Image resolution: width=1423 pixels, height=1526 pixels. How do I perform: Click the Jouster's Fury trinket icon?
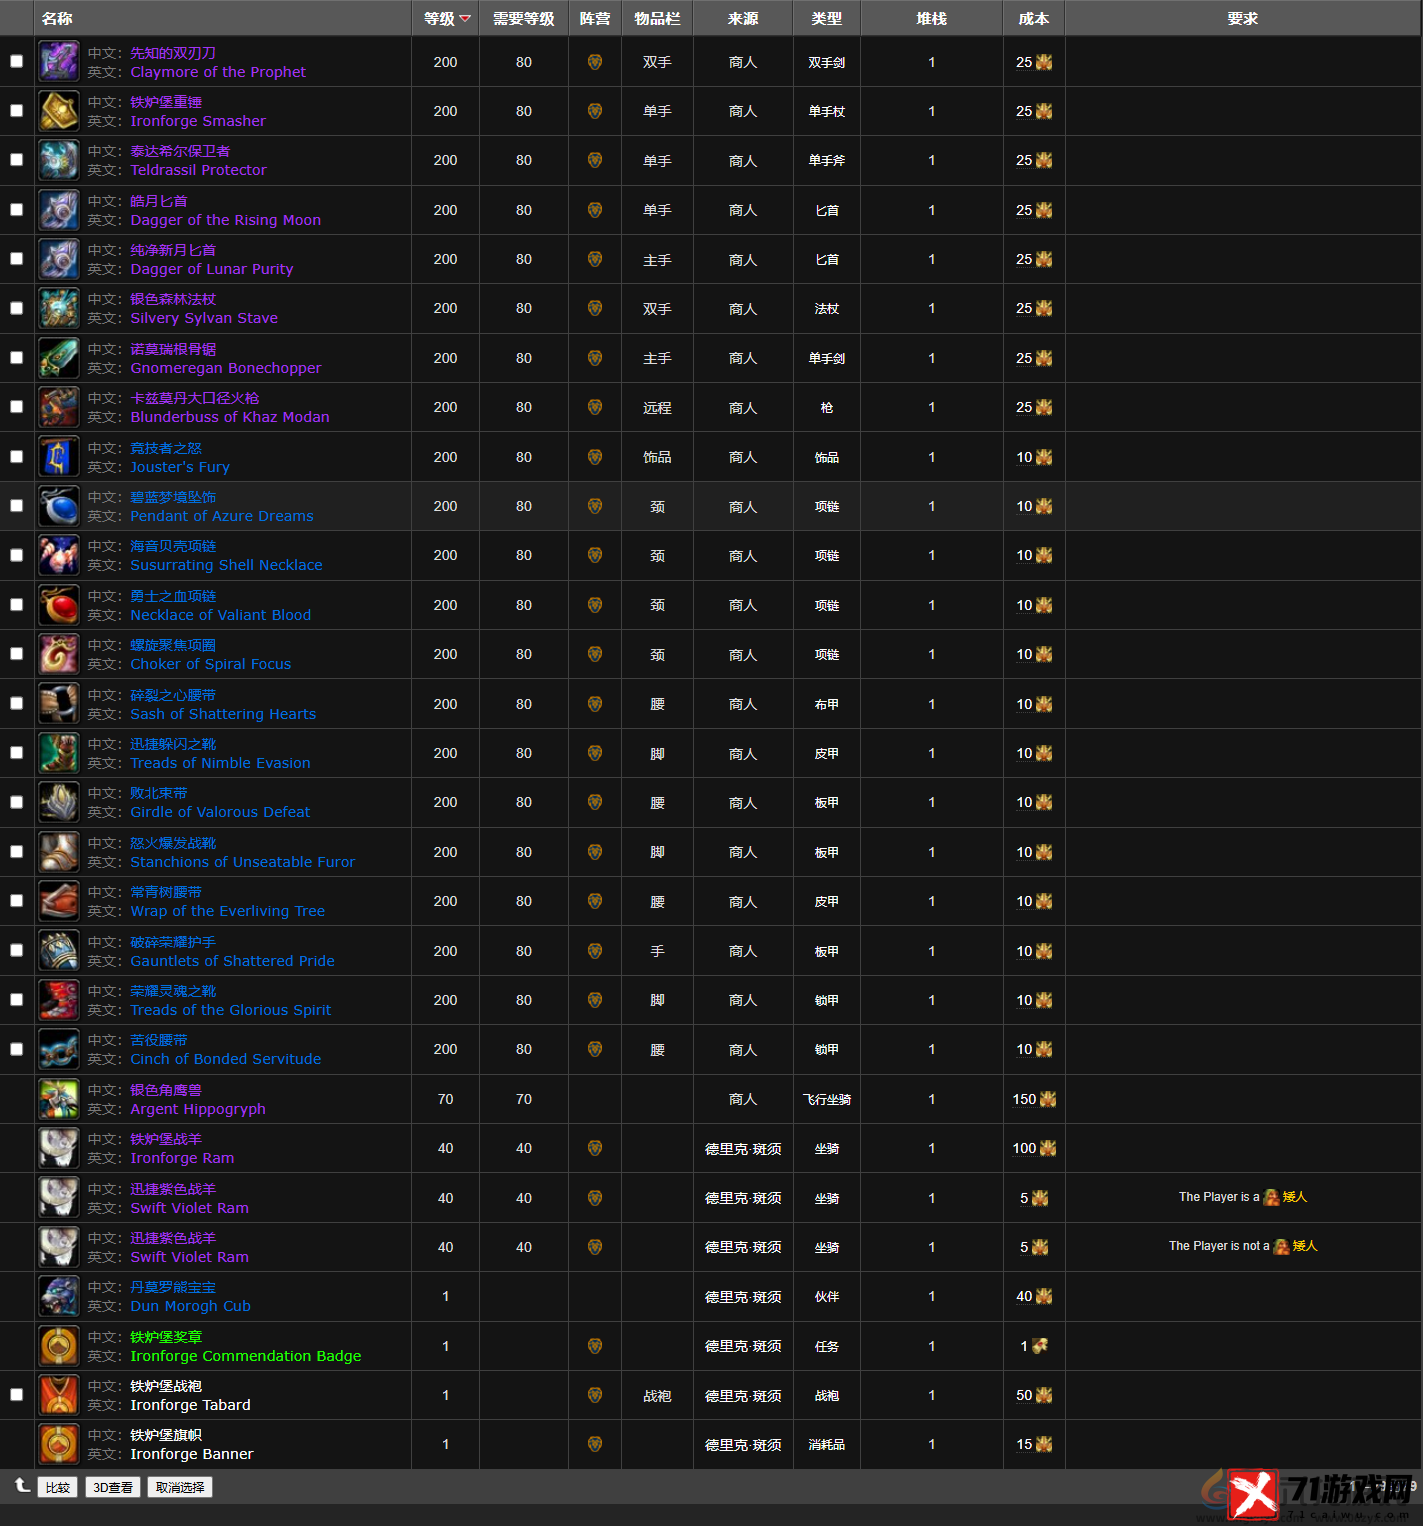[x=59, y=457]
